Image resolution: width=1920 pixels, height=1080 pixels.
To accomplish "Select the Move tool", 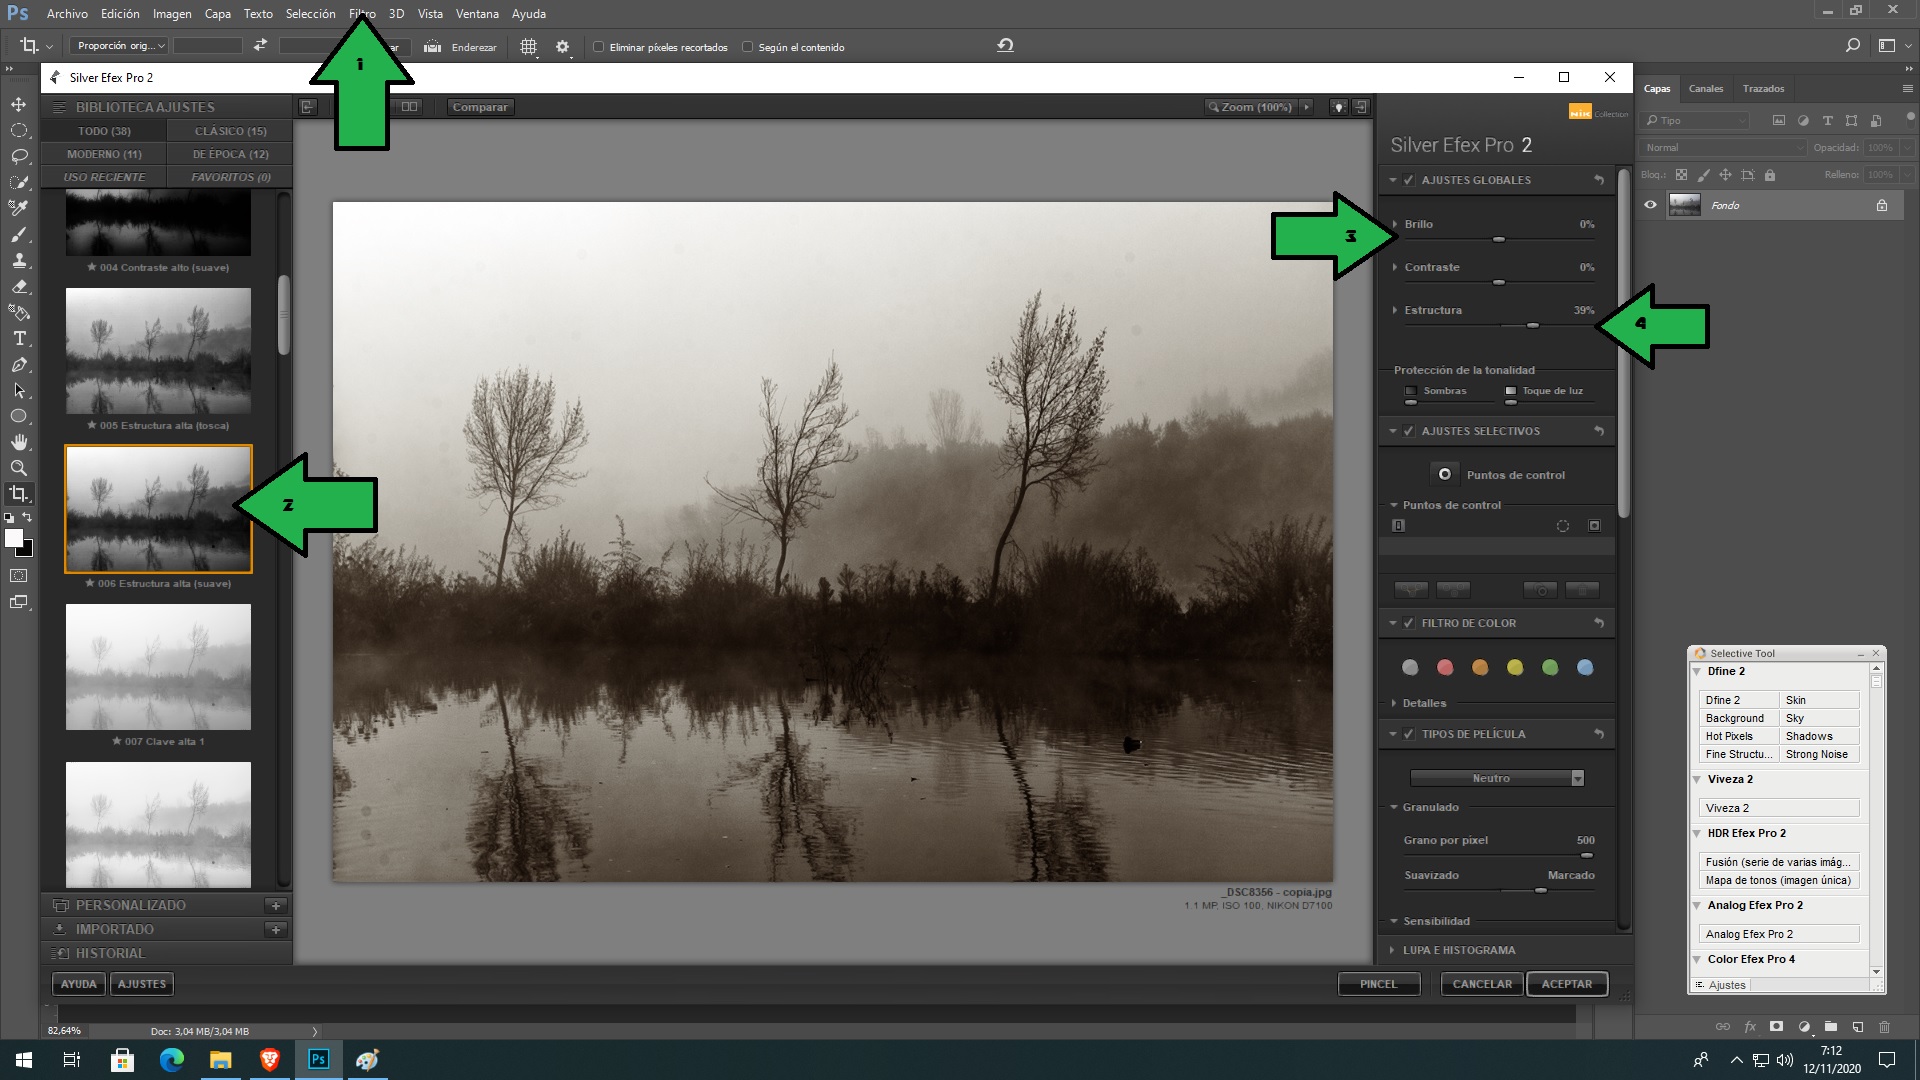I will click(19, 104).
